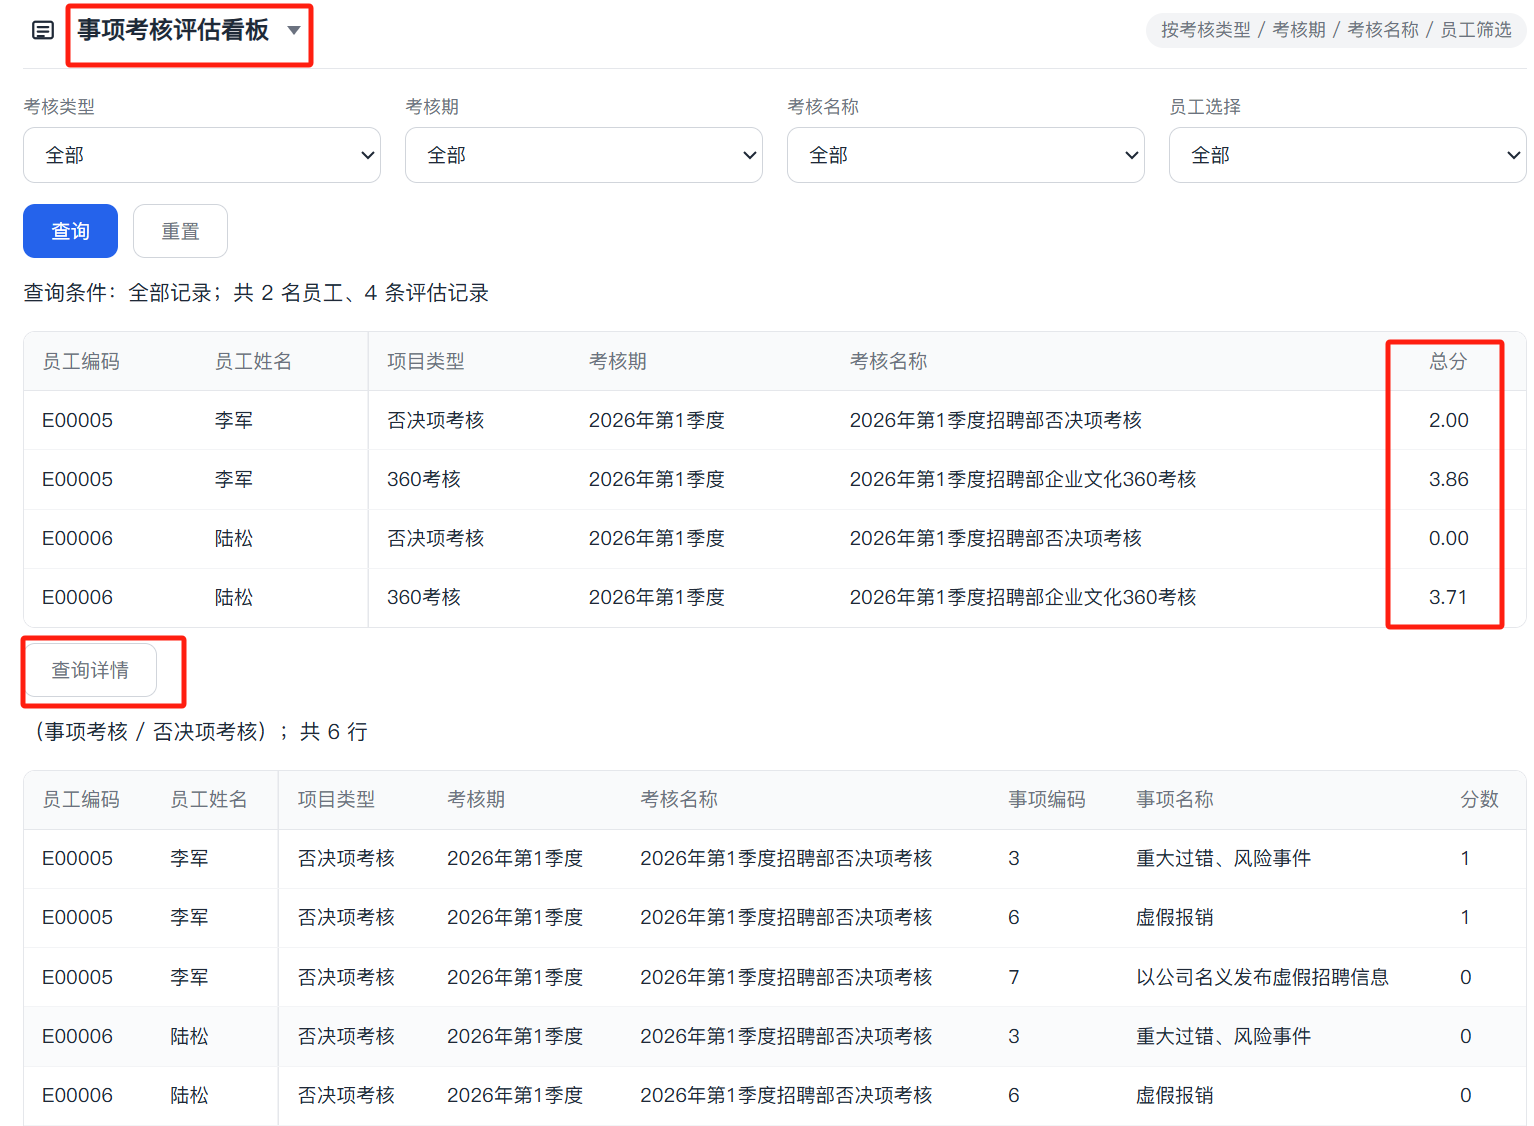Click the 查询详情 button

90,670
